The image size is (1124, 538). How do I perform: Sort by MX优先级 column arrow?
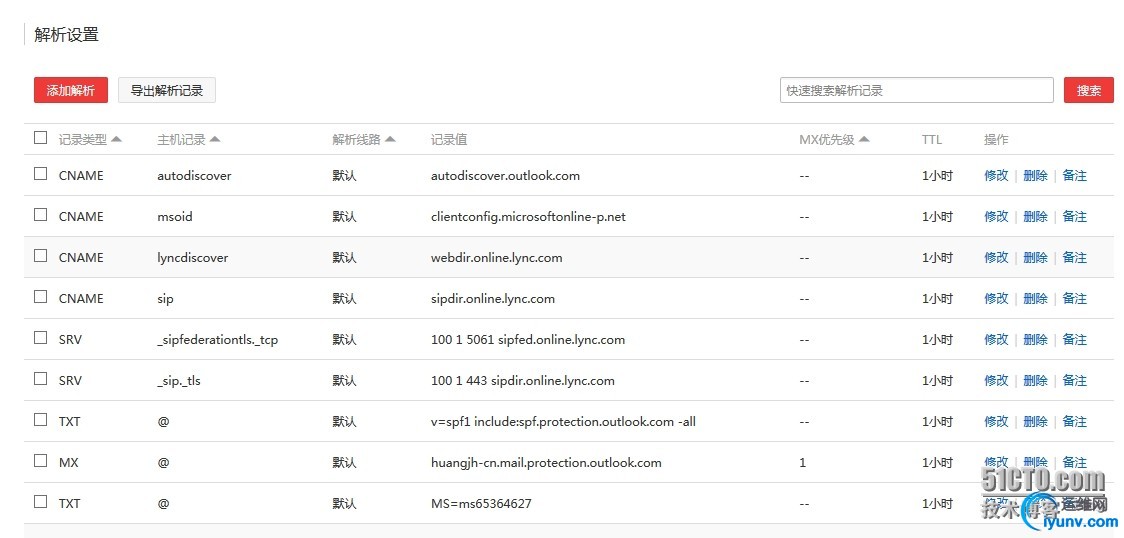[x=864, y=139]
